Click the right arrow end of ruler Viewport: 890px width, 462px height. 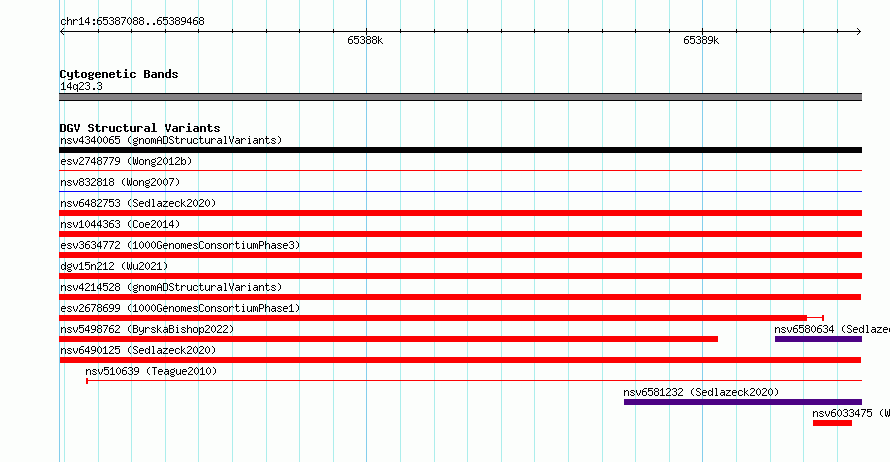tap(859, 32)
